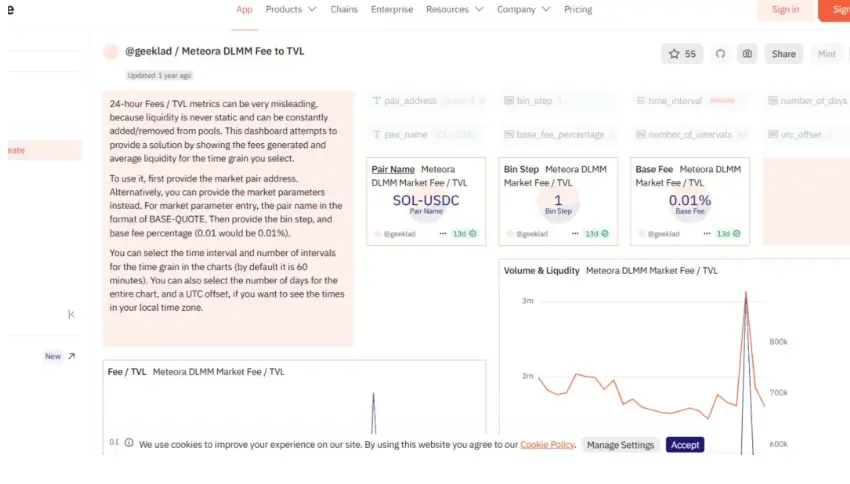Collapse the left sidebar with the arrow icon
This screenshot has width=850, height=484.
tap(71, 314)
